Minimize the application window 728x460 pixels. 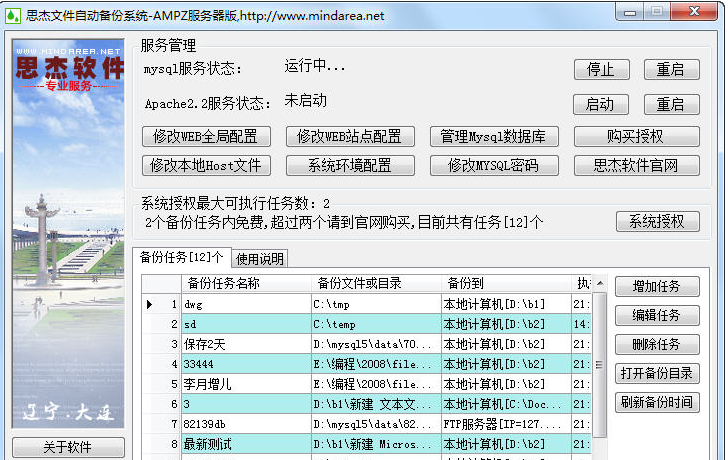coord(630,11)
